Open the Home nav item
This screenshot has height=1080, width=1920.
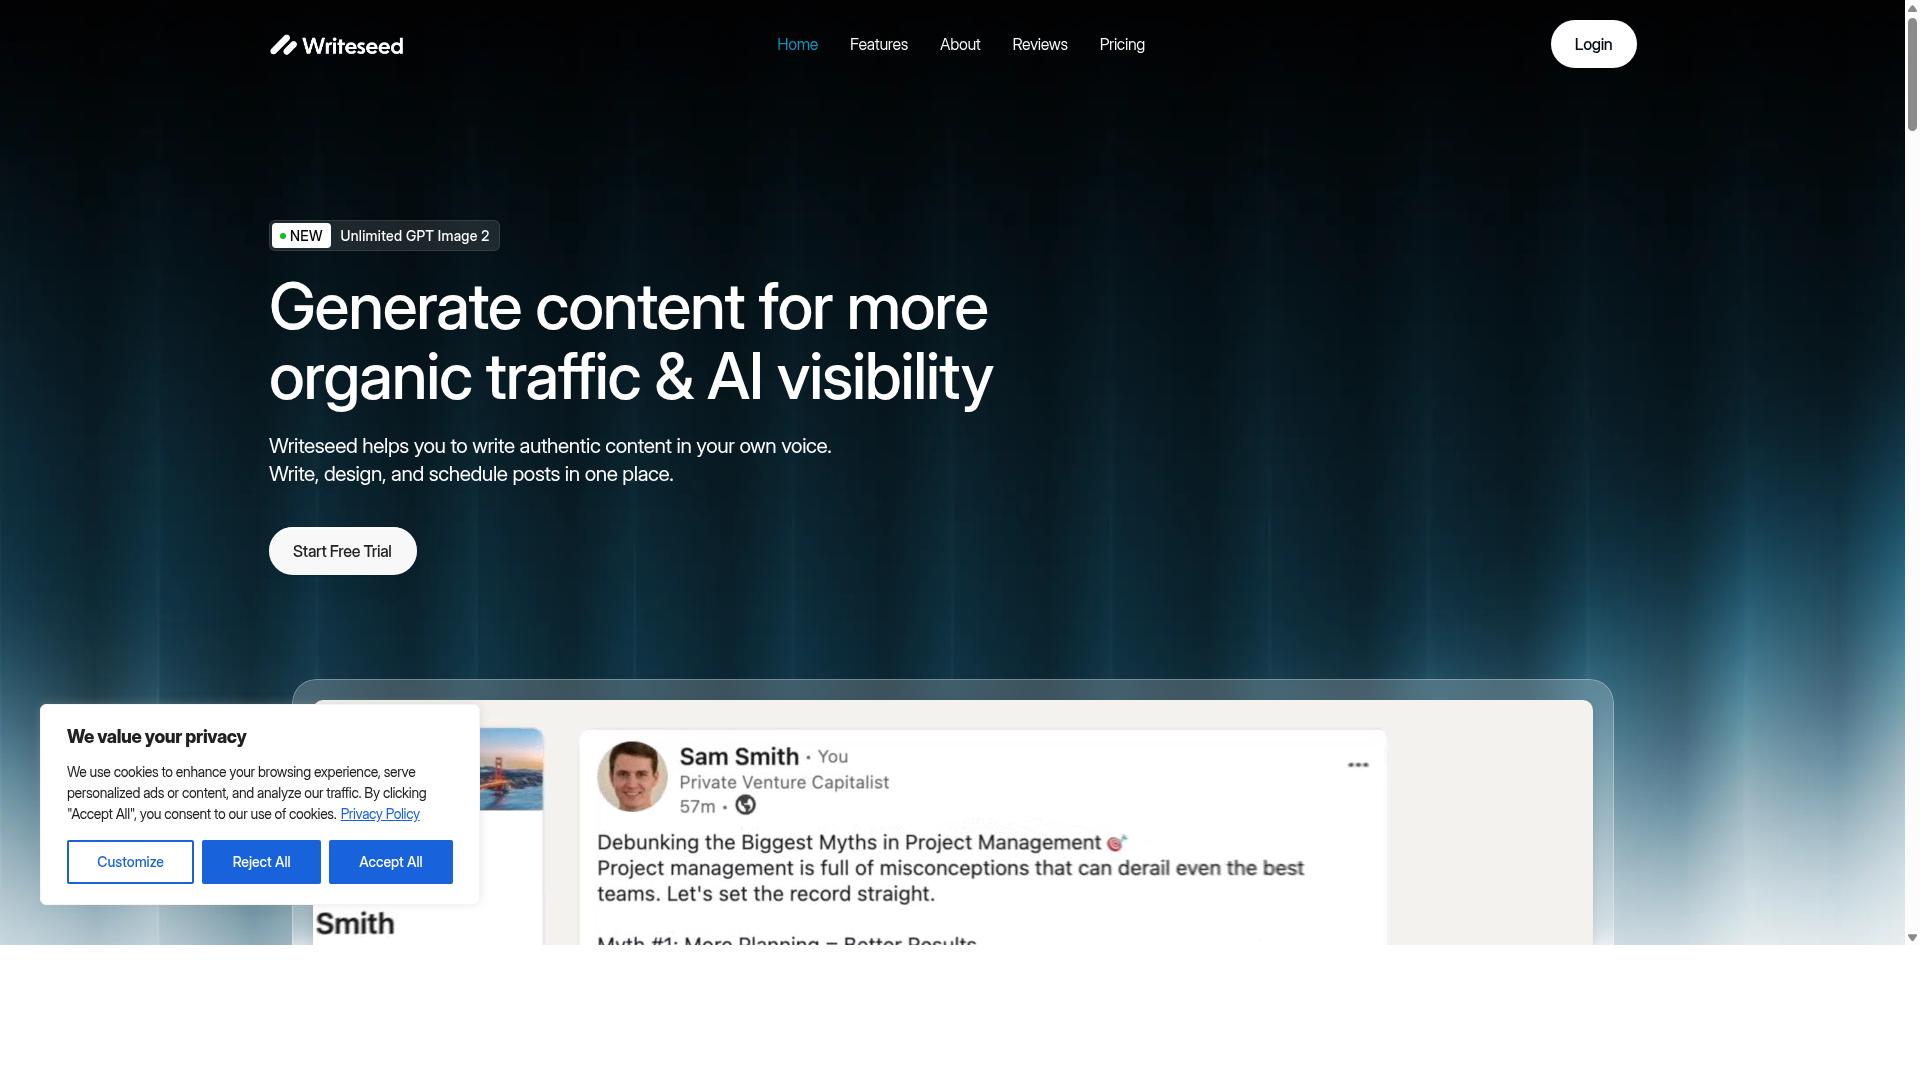click(x=797, y=44)
